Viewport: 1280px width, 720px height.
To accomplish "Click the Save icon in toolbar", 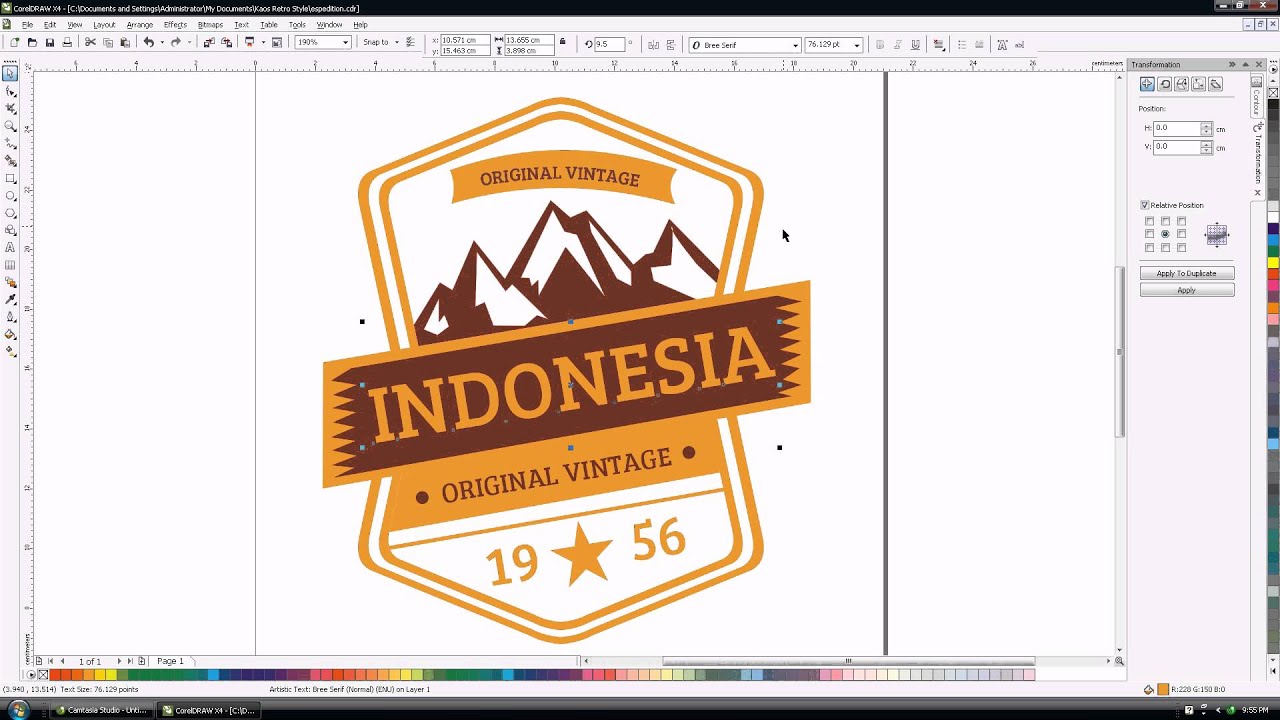I will [x=49, y=43].
